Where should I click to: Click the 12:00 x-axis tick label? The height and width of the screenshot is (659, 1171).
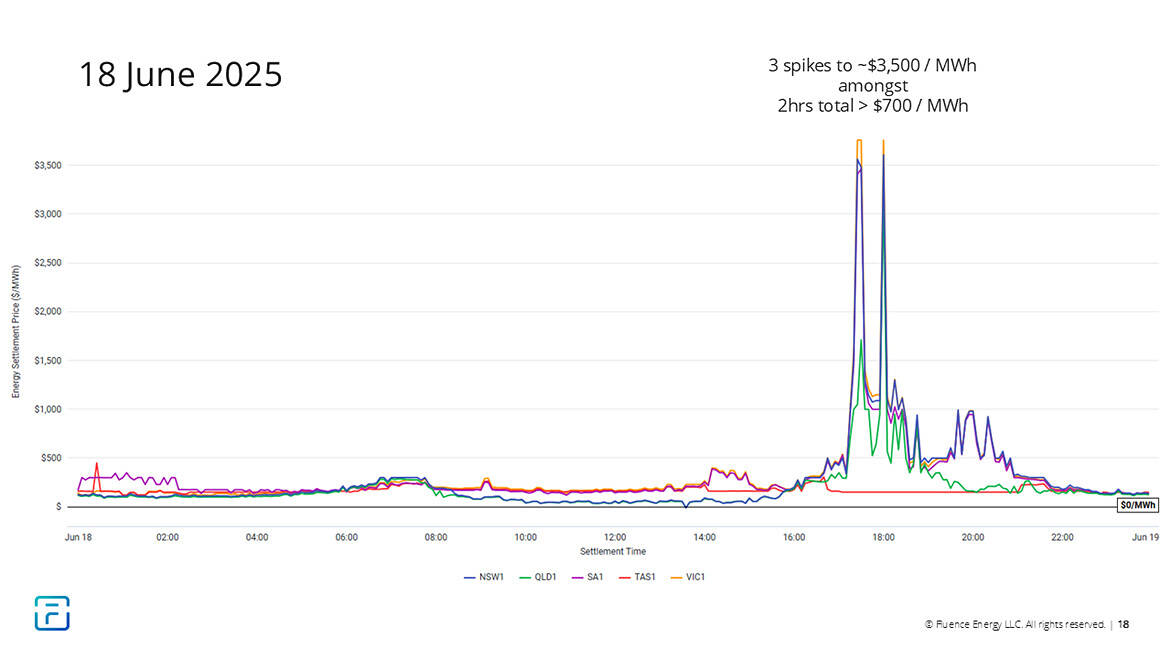click(615, 537)
